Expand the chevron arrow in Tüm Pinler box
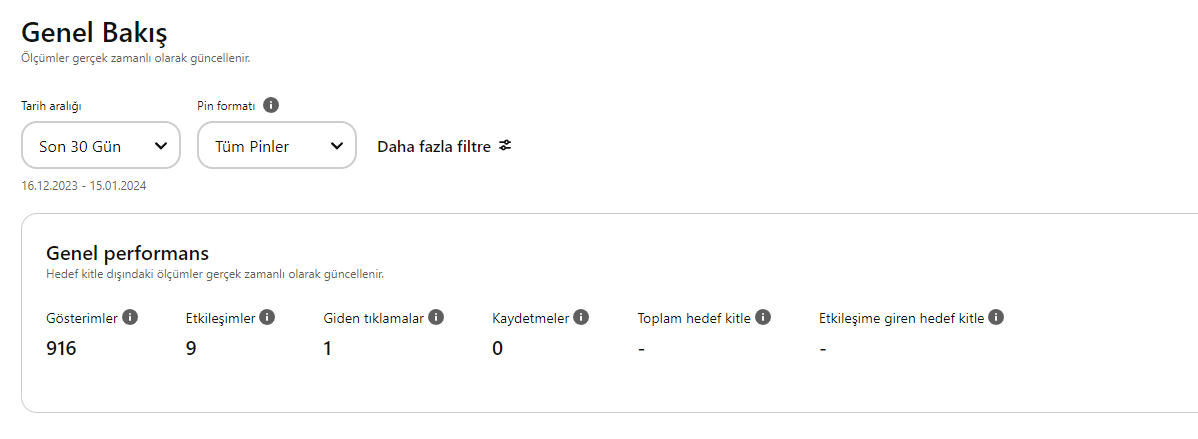This screenshot has height=439, width=1198. point(336,146)
